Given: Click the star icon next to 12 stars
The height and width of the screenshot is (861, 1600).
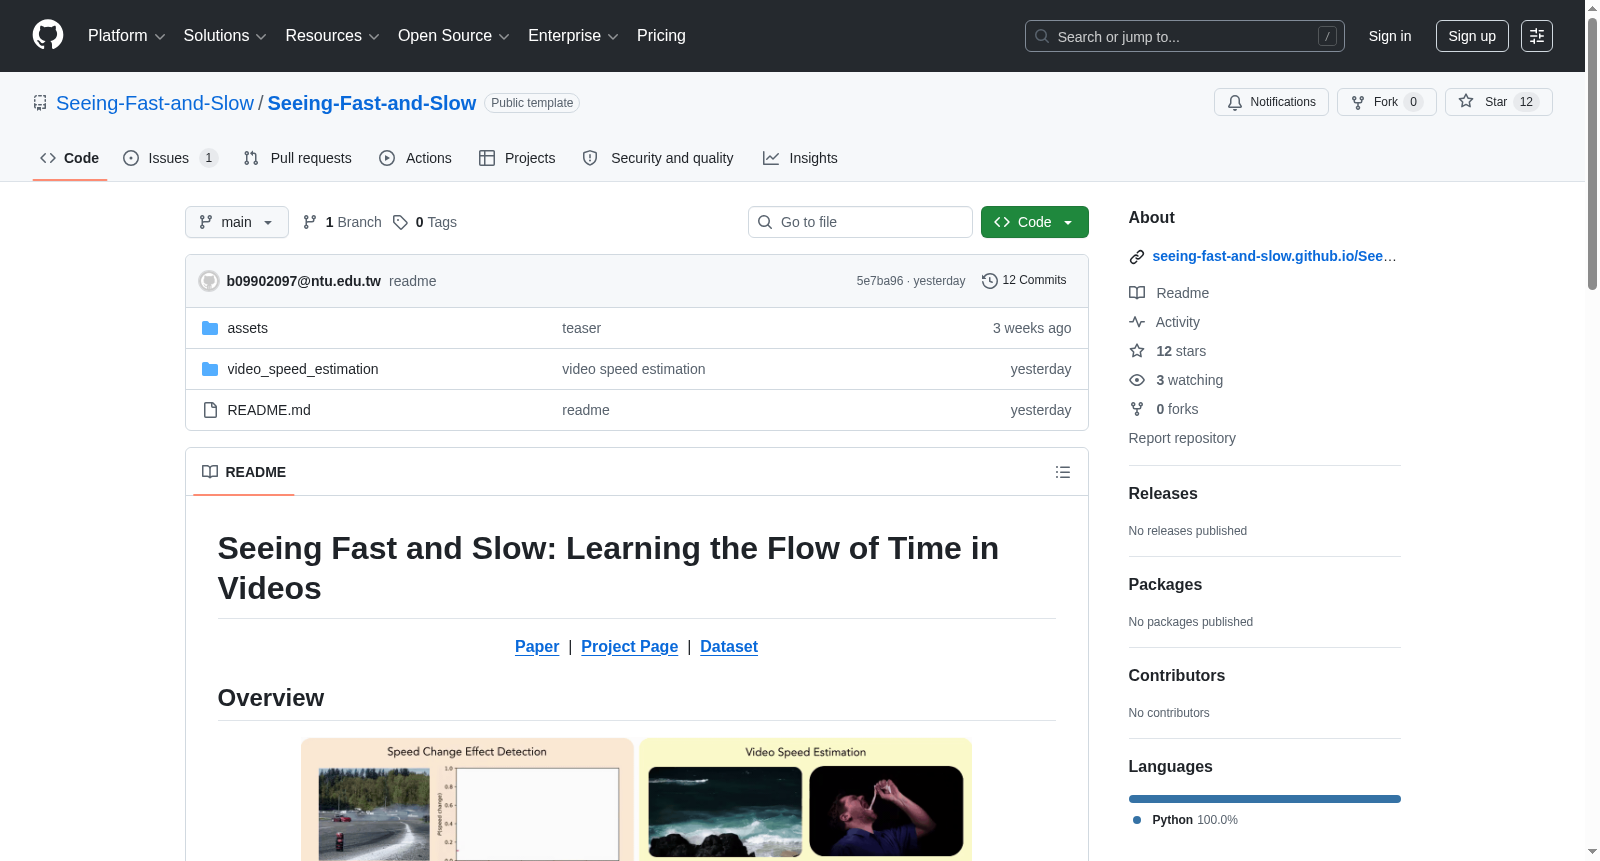Looking at the screenshot, I should coord(1137,351).
